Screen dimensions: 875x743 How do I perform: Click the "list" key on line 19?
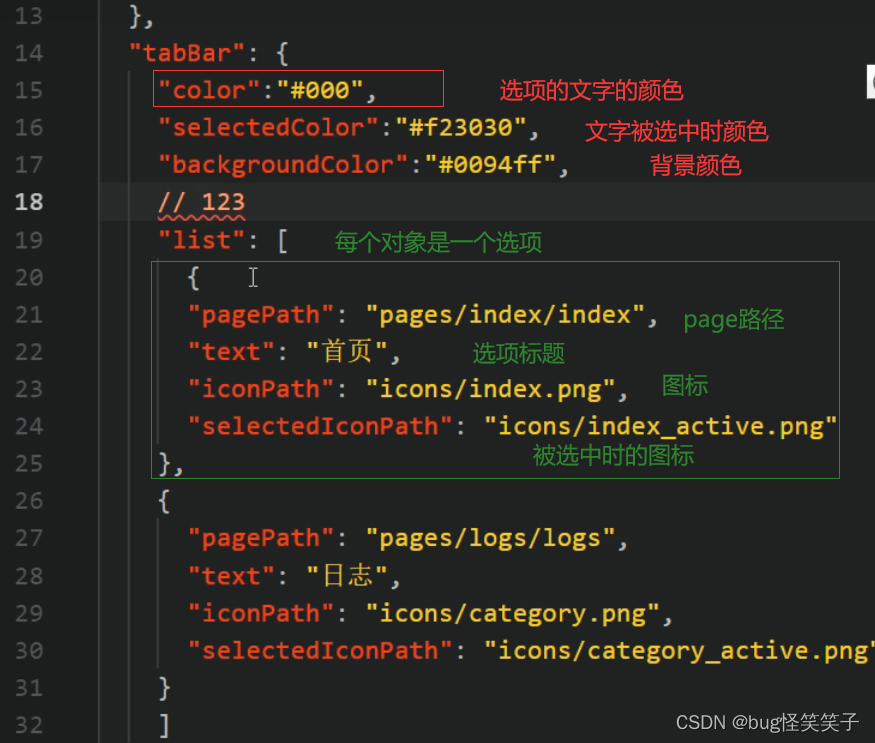[201, 241]
